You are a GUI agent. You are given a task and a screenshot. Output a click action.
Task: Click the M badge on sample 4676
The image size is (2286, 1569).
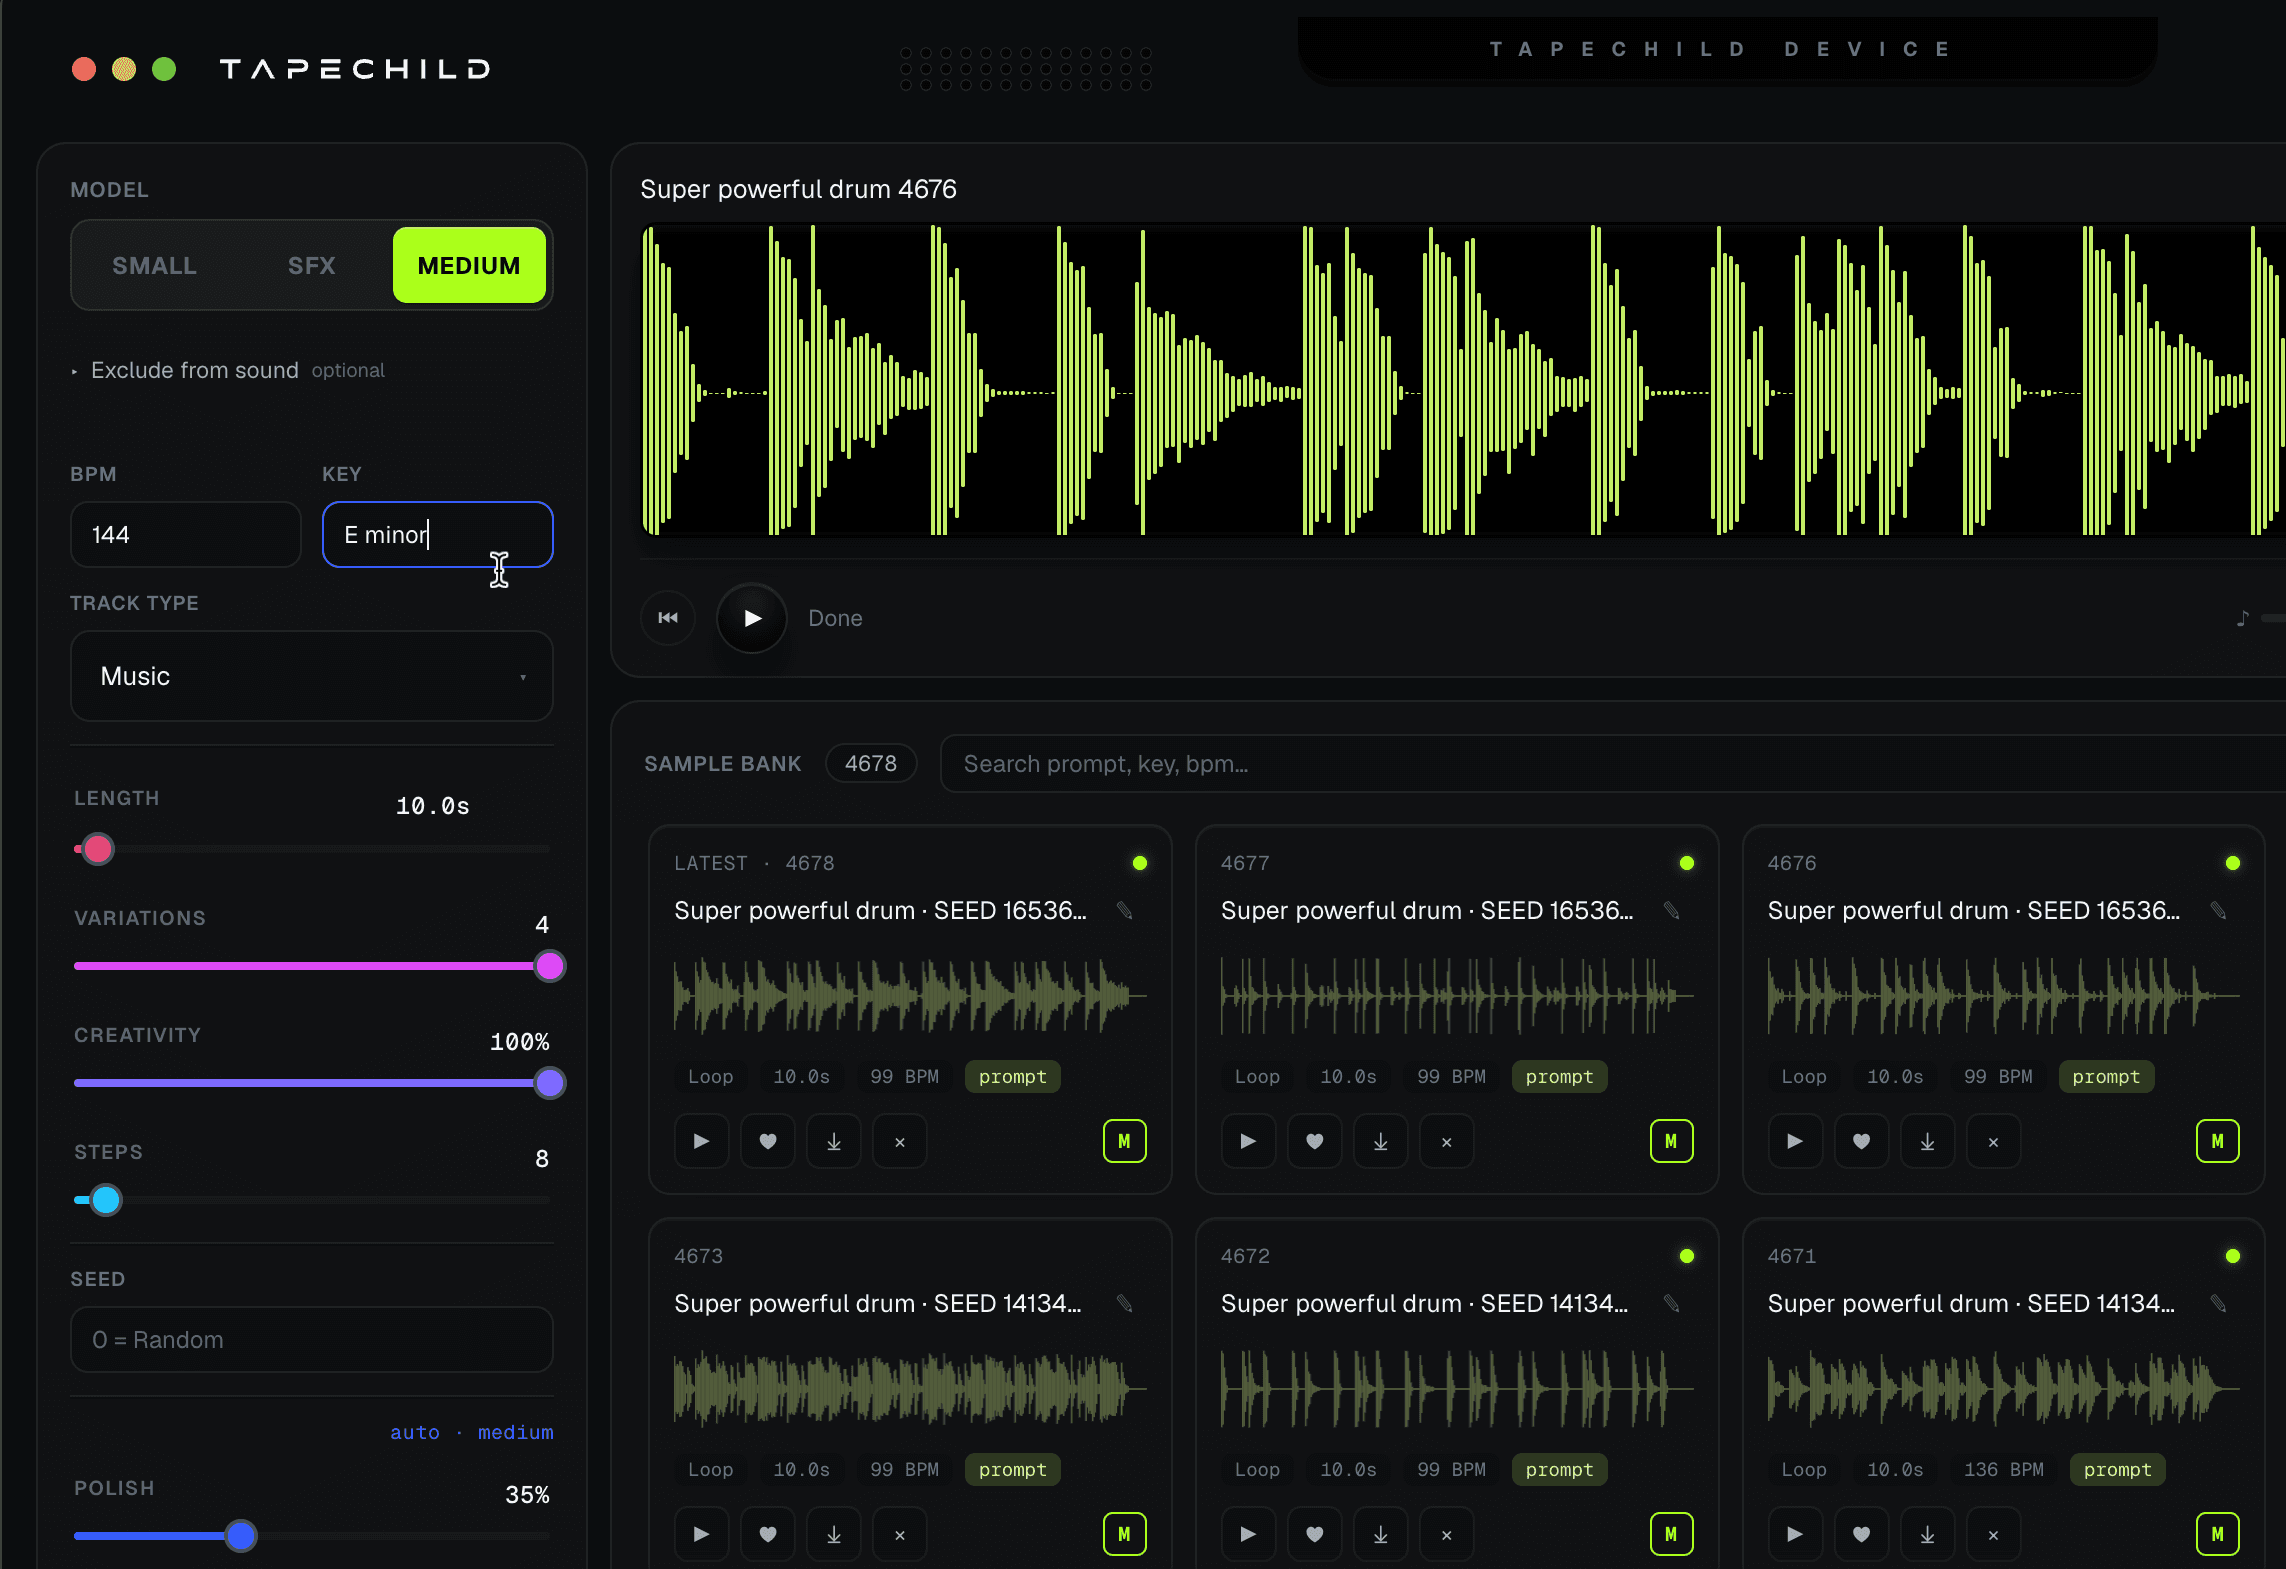pos(2218,1141)
